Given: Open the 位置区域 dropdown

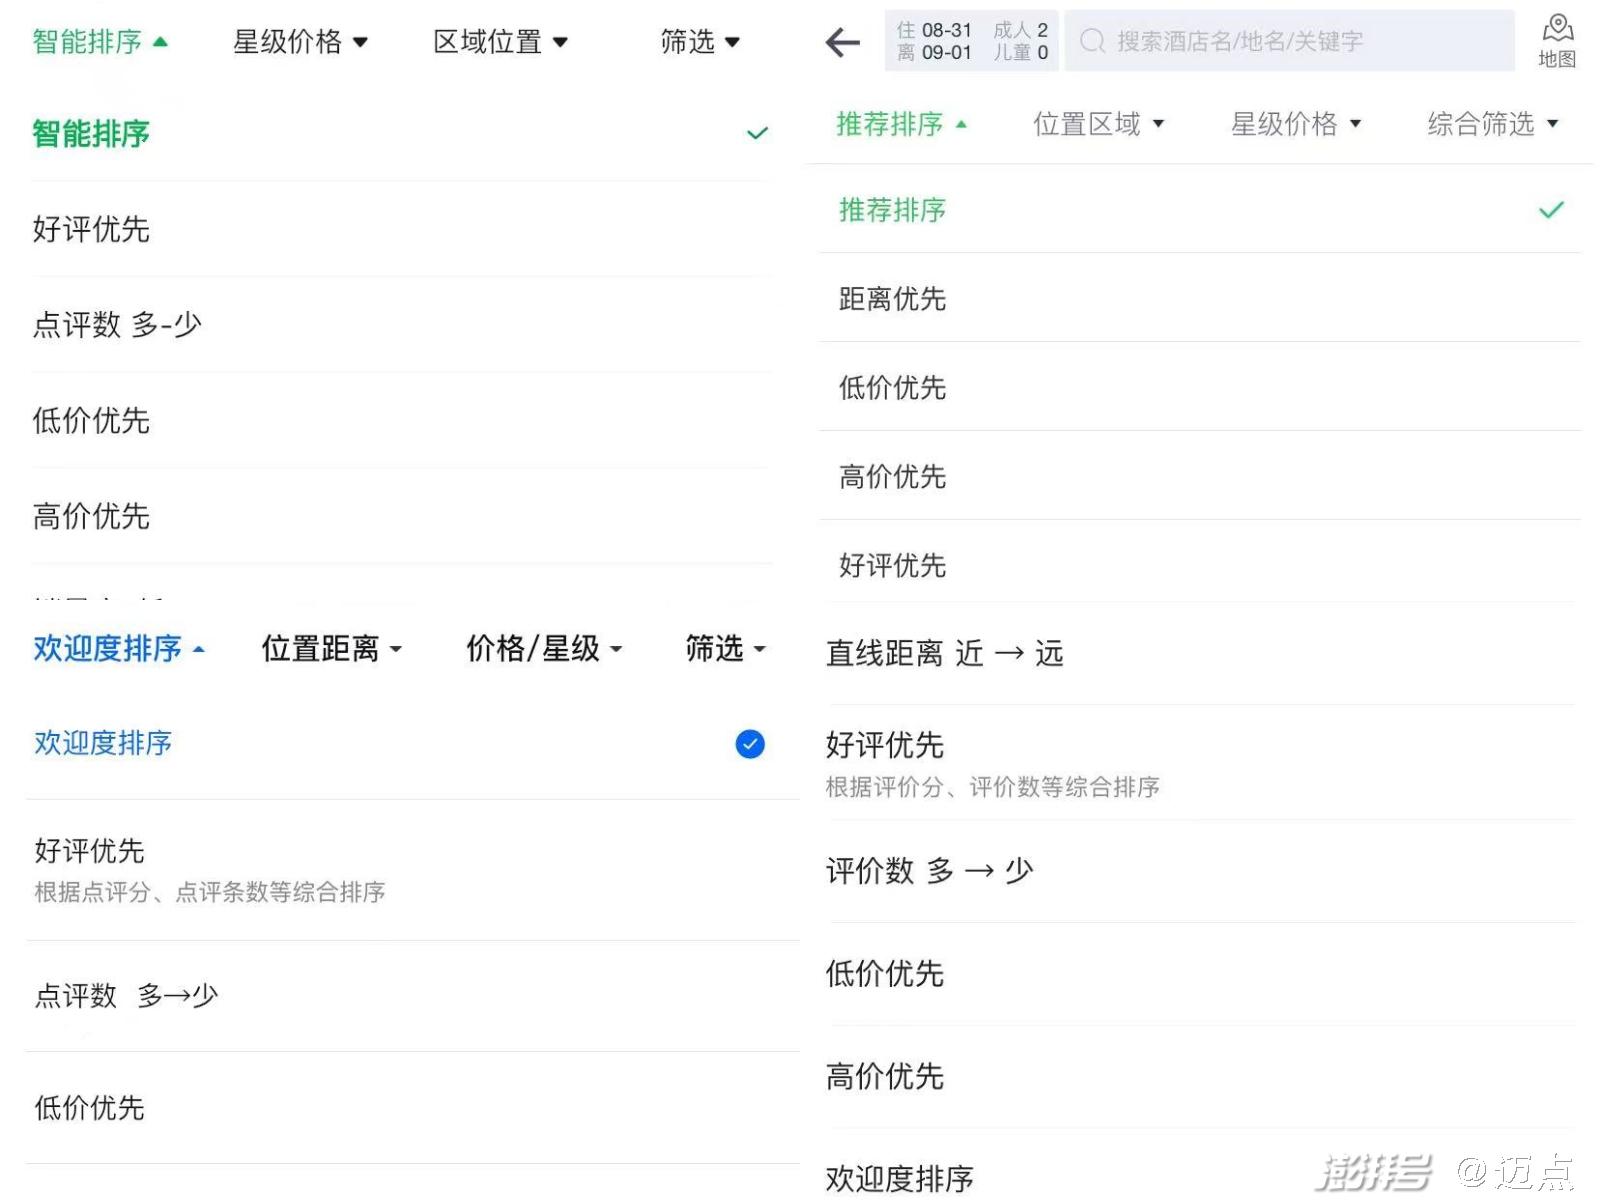Looking at the screenshot, I should (1098, 124).
